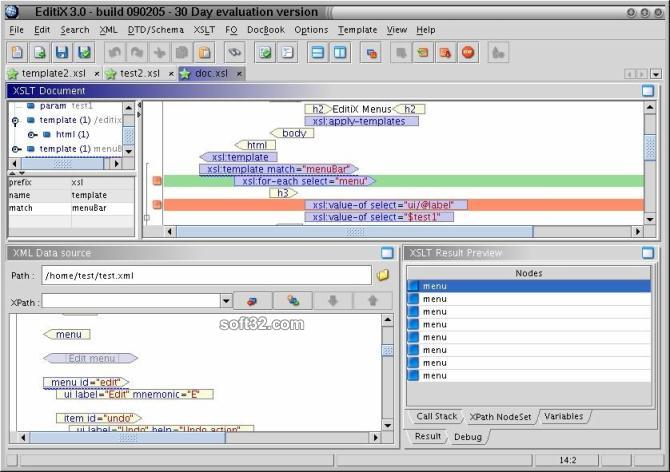Split the editor horizontally

318,53
